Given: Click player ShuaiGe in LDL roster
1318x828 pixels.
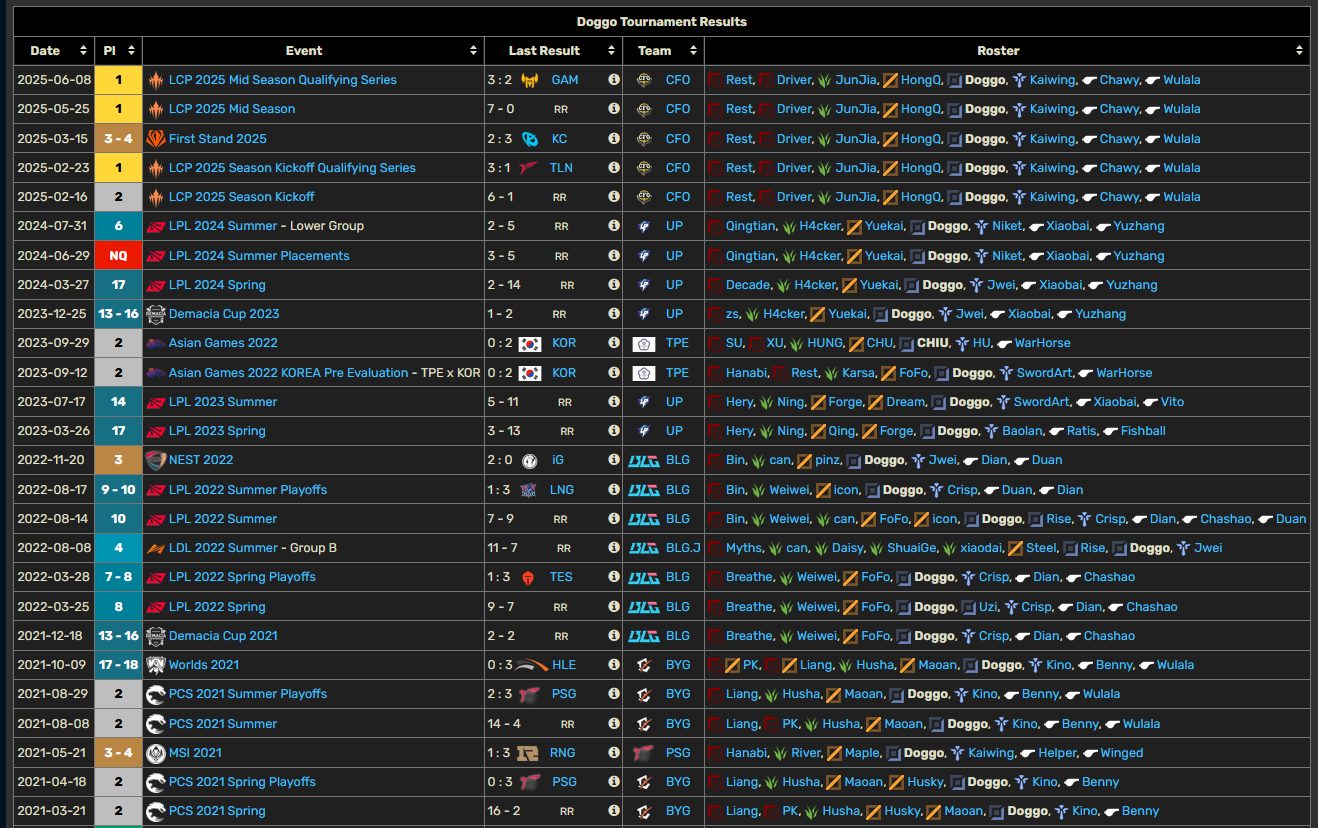Looking at the screenshot, I should pyautogui.click(x=912, y=548).
